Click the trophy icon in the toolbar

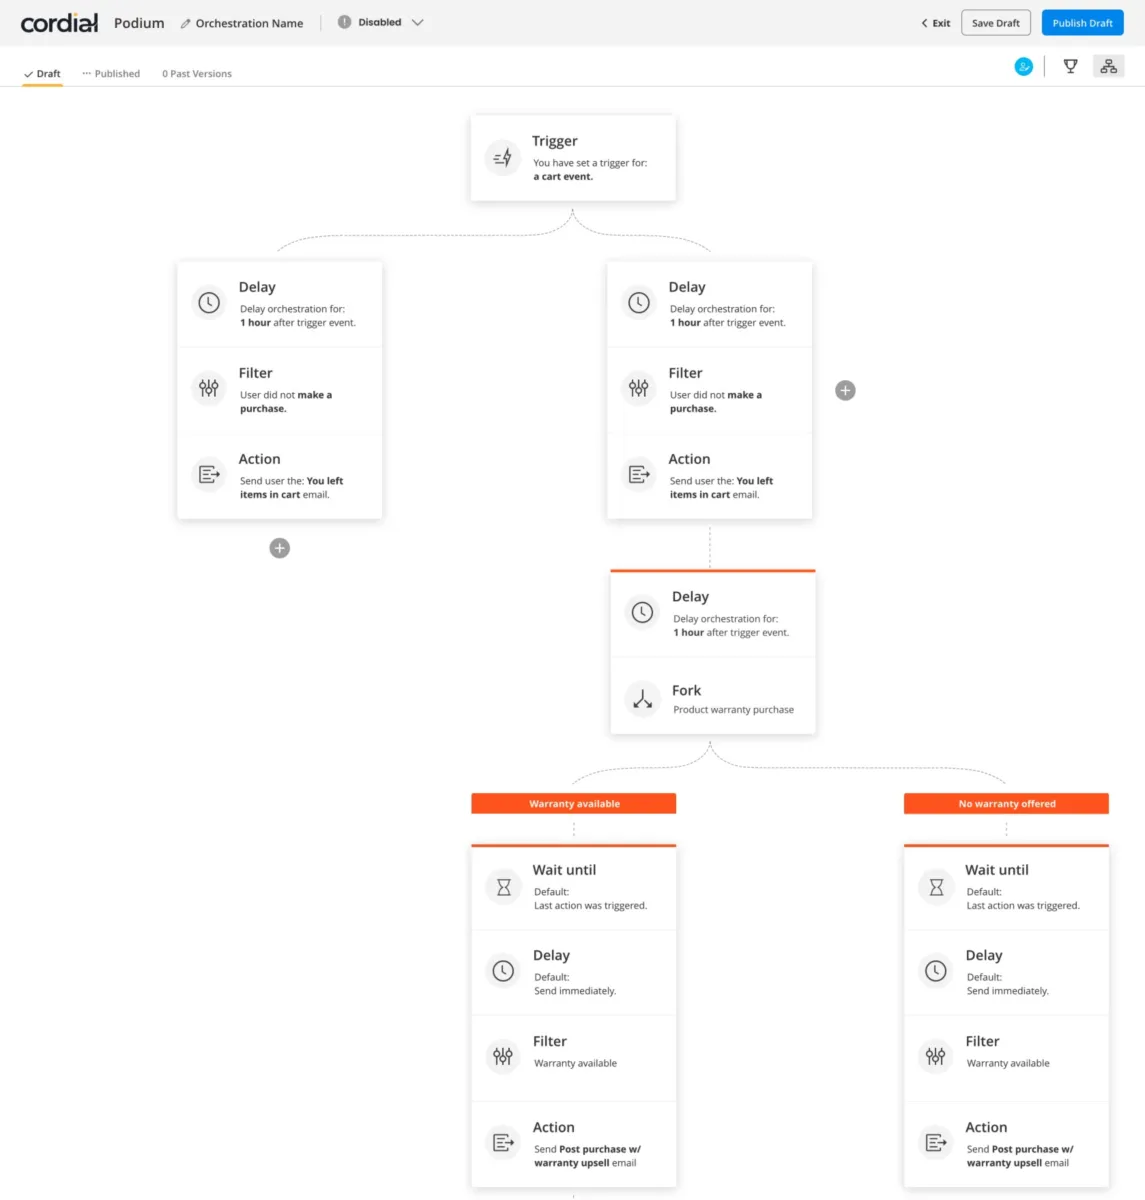(1070, 66)
